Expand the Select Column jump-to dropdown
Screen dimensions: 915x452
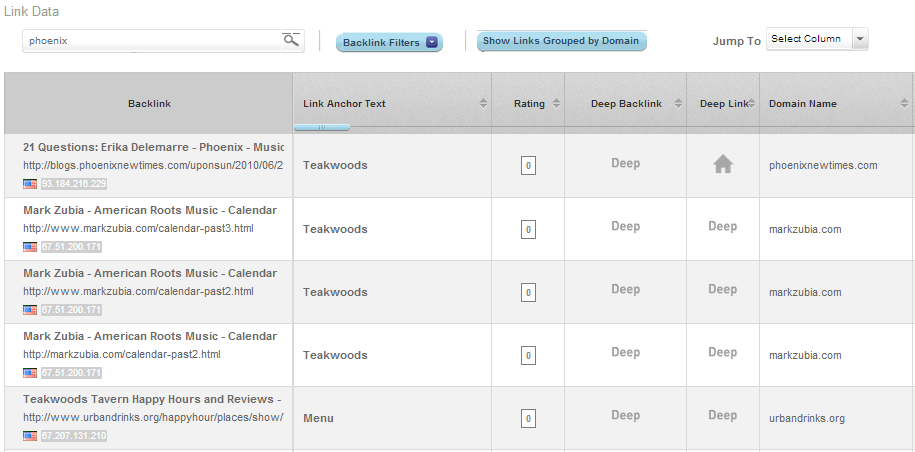[860, 40]
